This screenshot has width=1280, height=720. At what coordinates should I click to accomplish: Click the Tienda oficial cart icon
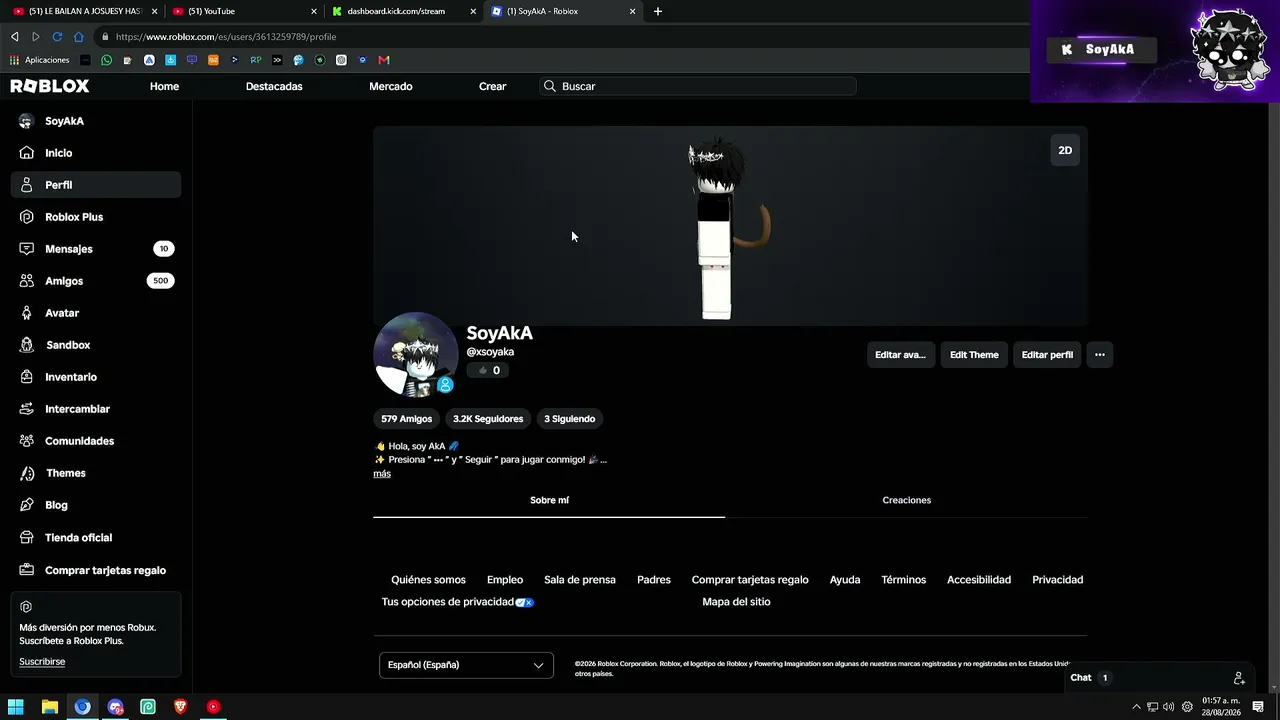click(27, 537)
